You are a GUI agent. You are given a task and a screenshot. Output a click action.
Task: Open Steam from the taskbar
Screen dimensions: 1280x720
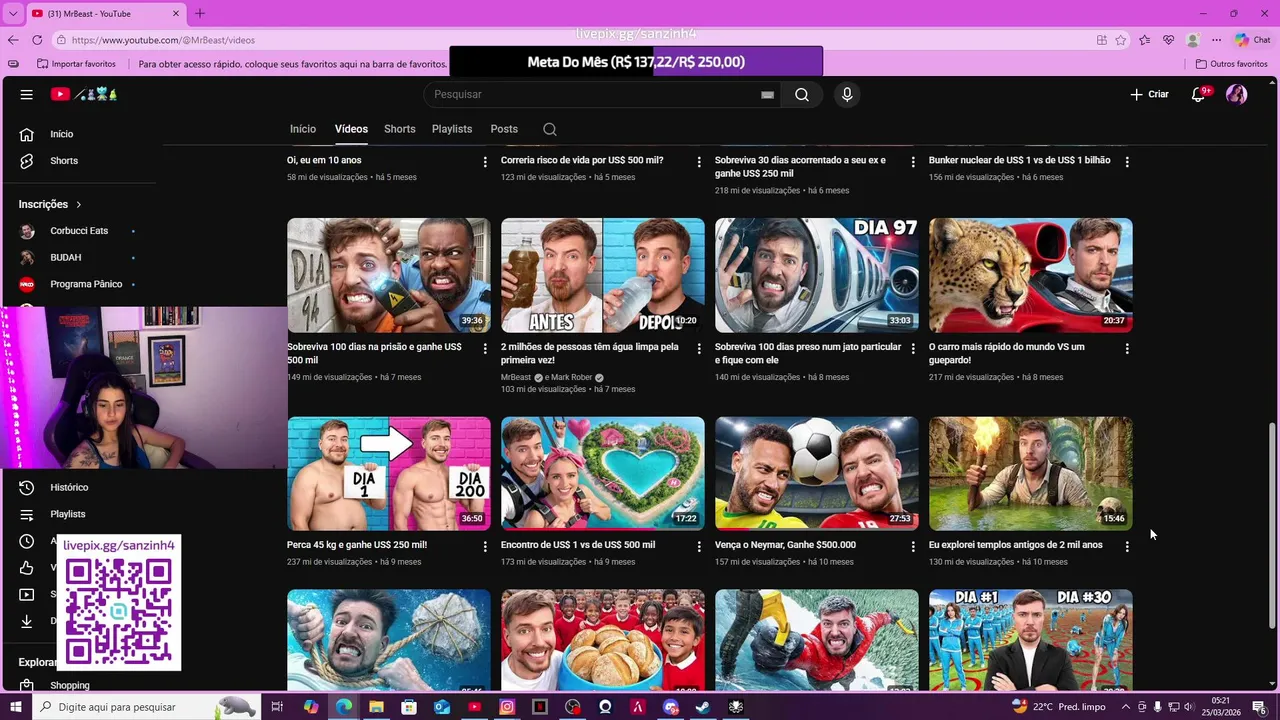click(703, 707)
